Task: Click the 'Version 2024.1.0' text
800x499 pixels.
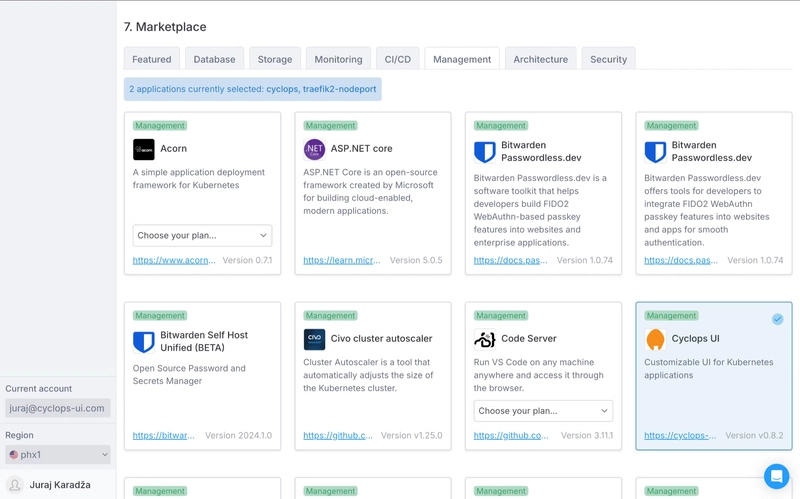Action: 238,436
